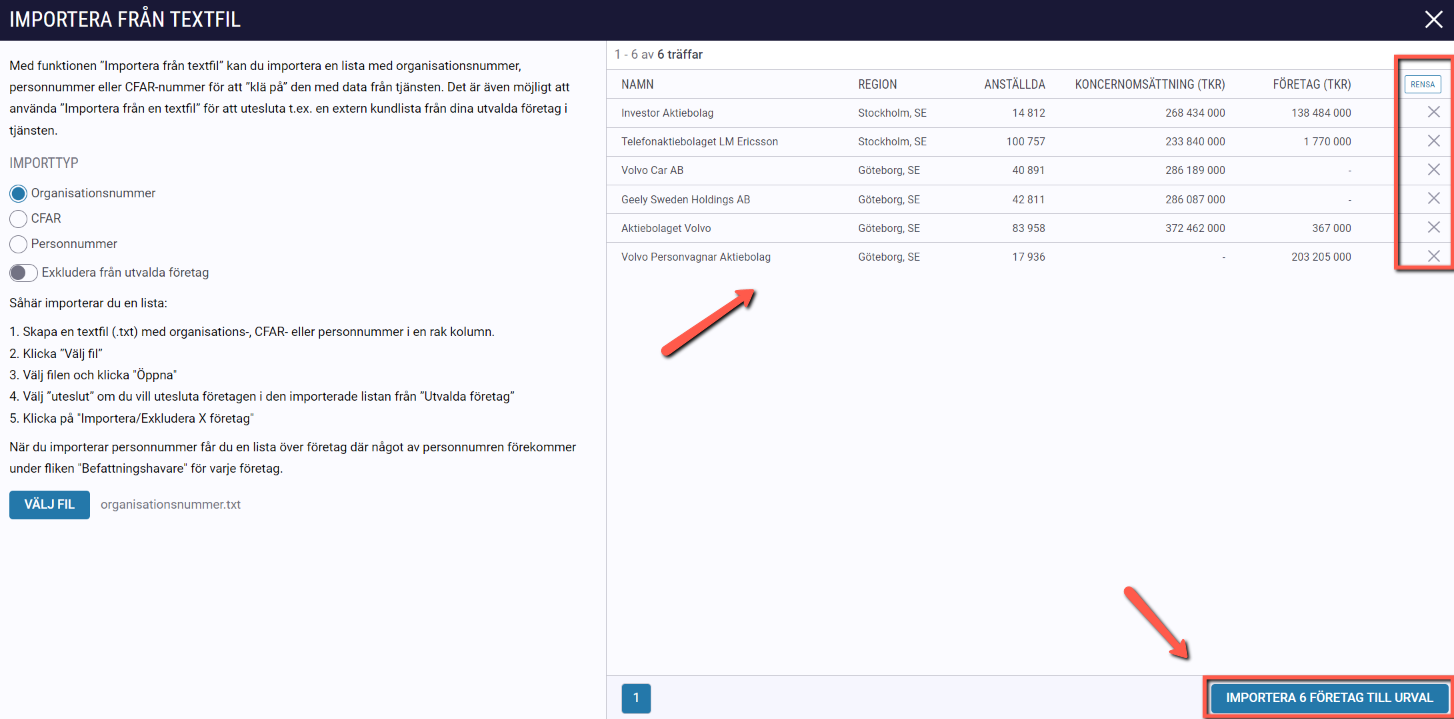Click employee count 14 812

(1029, 113)
